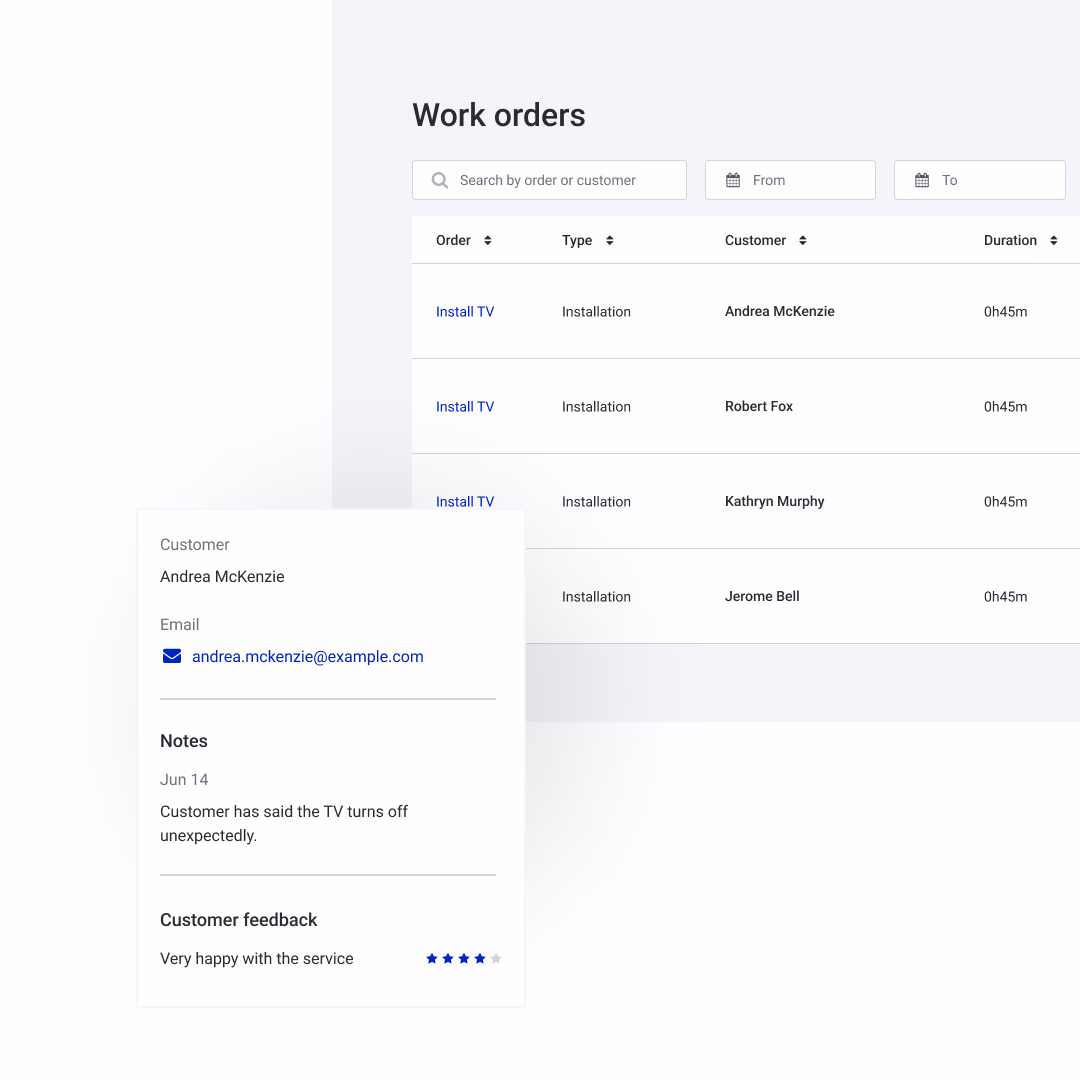Viewport: 1080px width, 1080px height.
Task: Open Robert Fox's Install TV order
Action: [x=464, y=406]
